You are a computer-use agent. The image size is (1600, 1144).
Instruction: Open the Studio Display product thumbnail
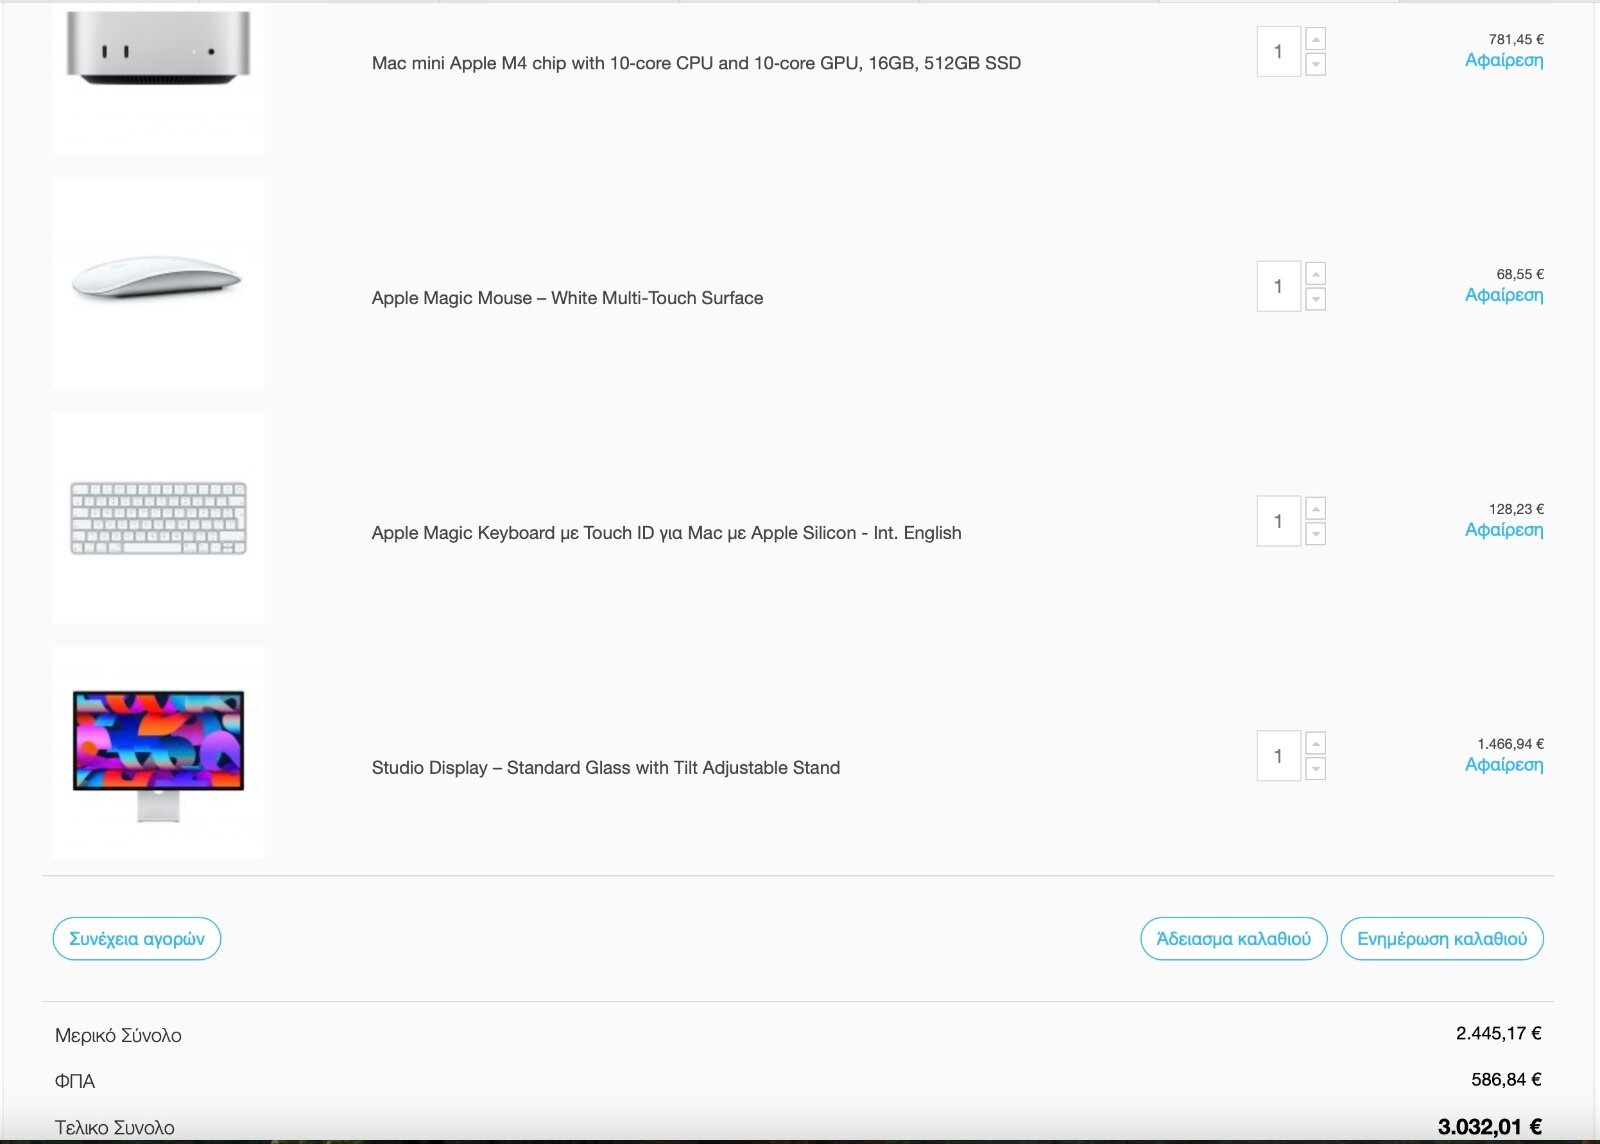click(x=158, y=753)
